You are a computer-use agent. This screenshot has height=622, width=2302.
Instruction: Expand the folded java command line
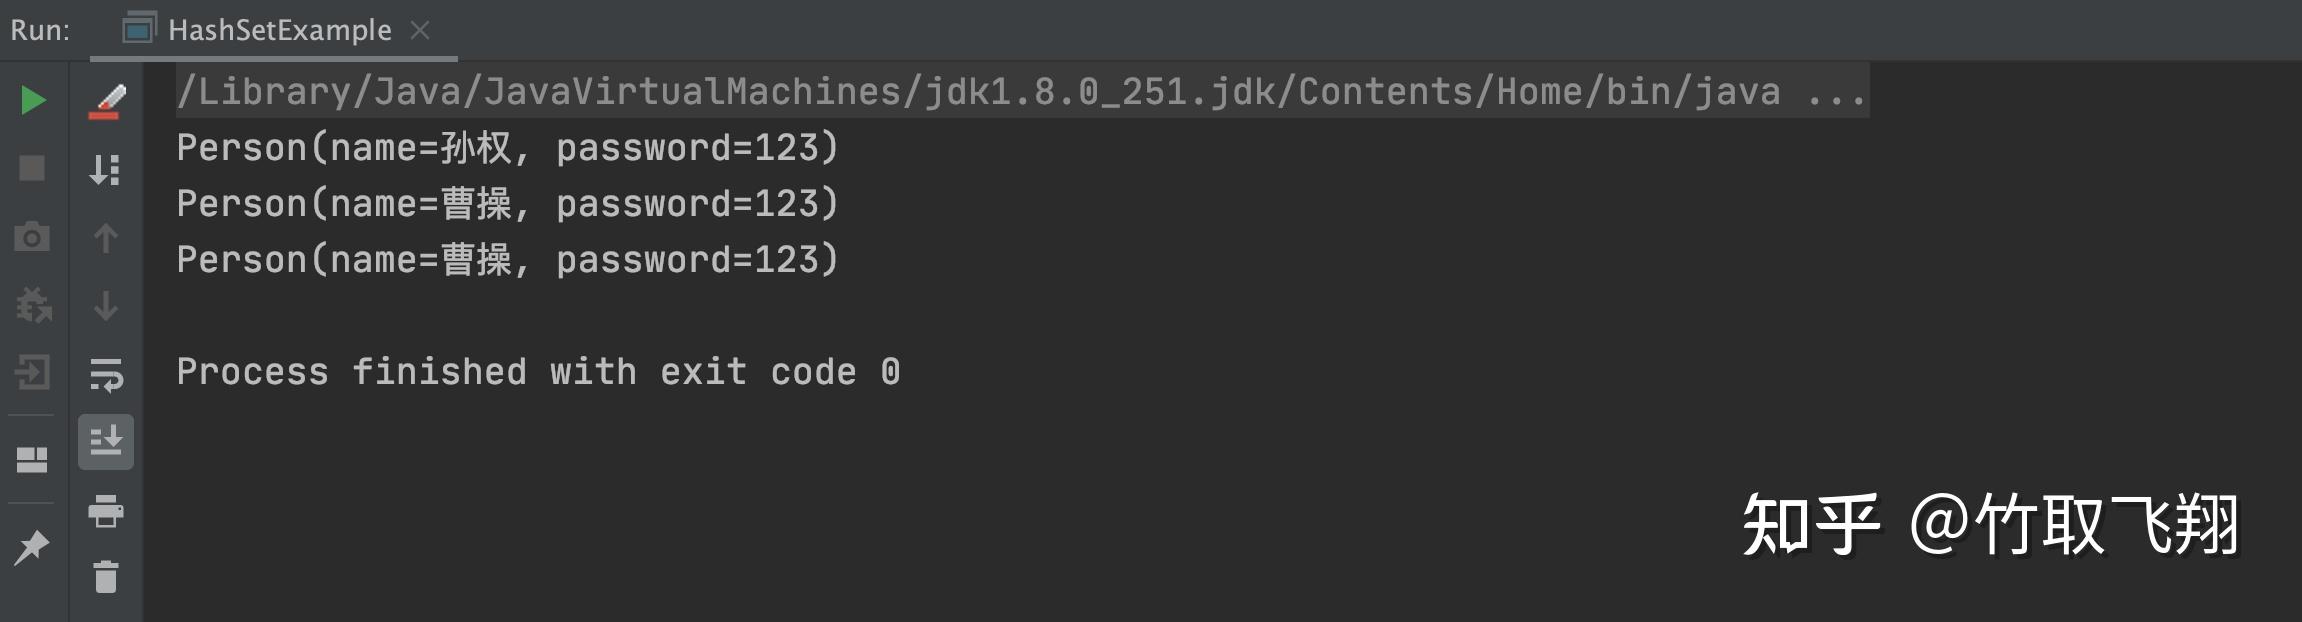(x=1836, y=92)
